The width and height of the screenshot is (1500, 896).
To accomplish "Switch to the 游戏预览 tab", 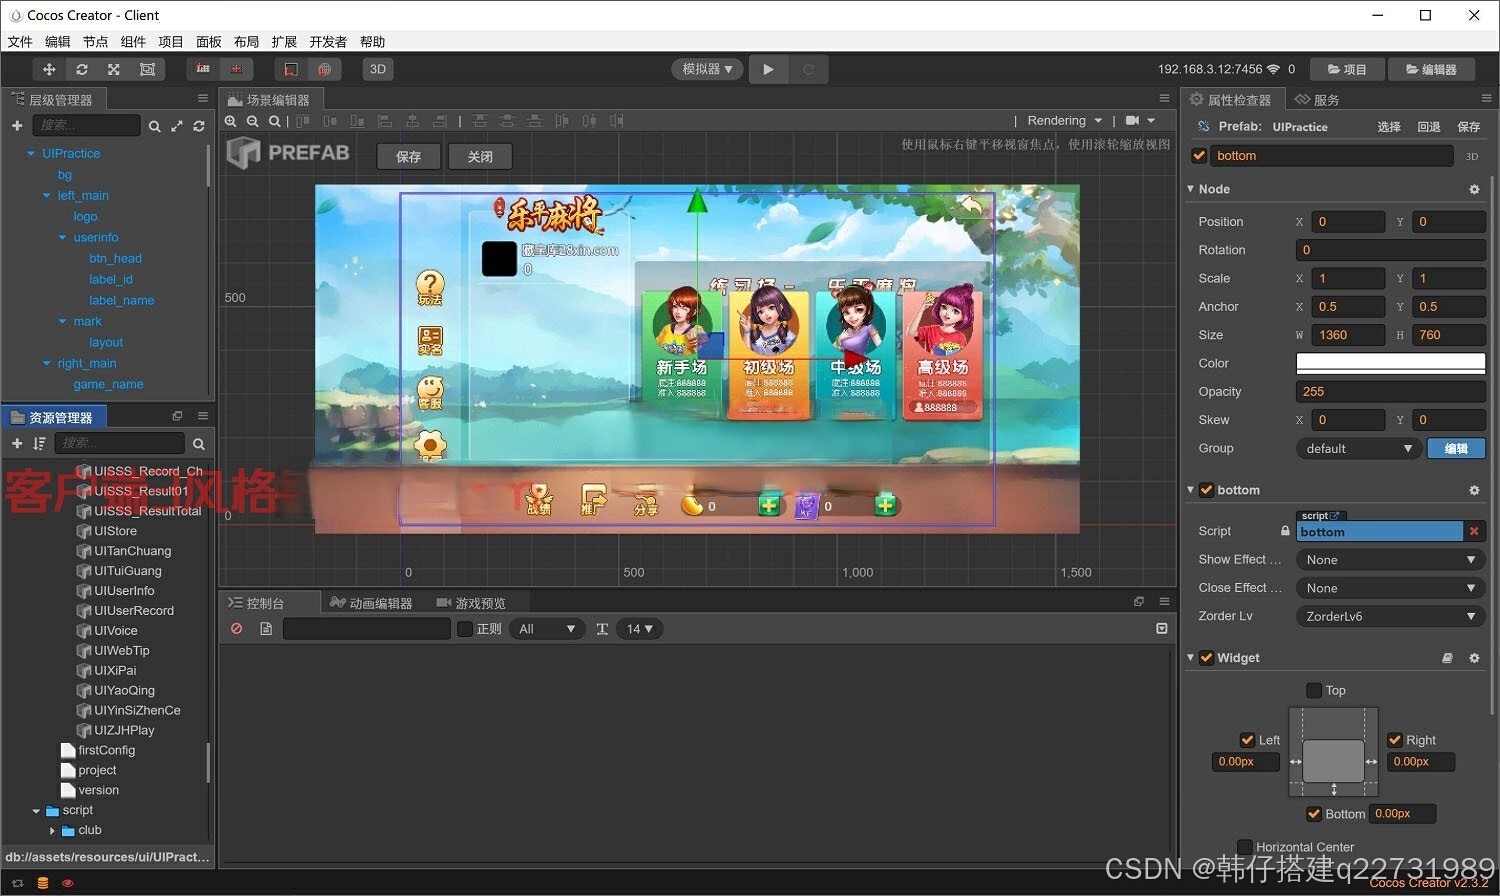I will pos(471,603).
